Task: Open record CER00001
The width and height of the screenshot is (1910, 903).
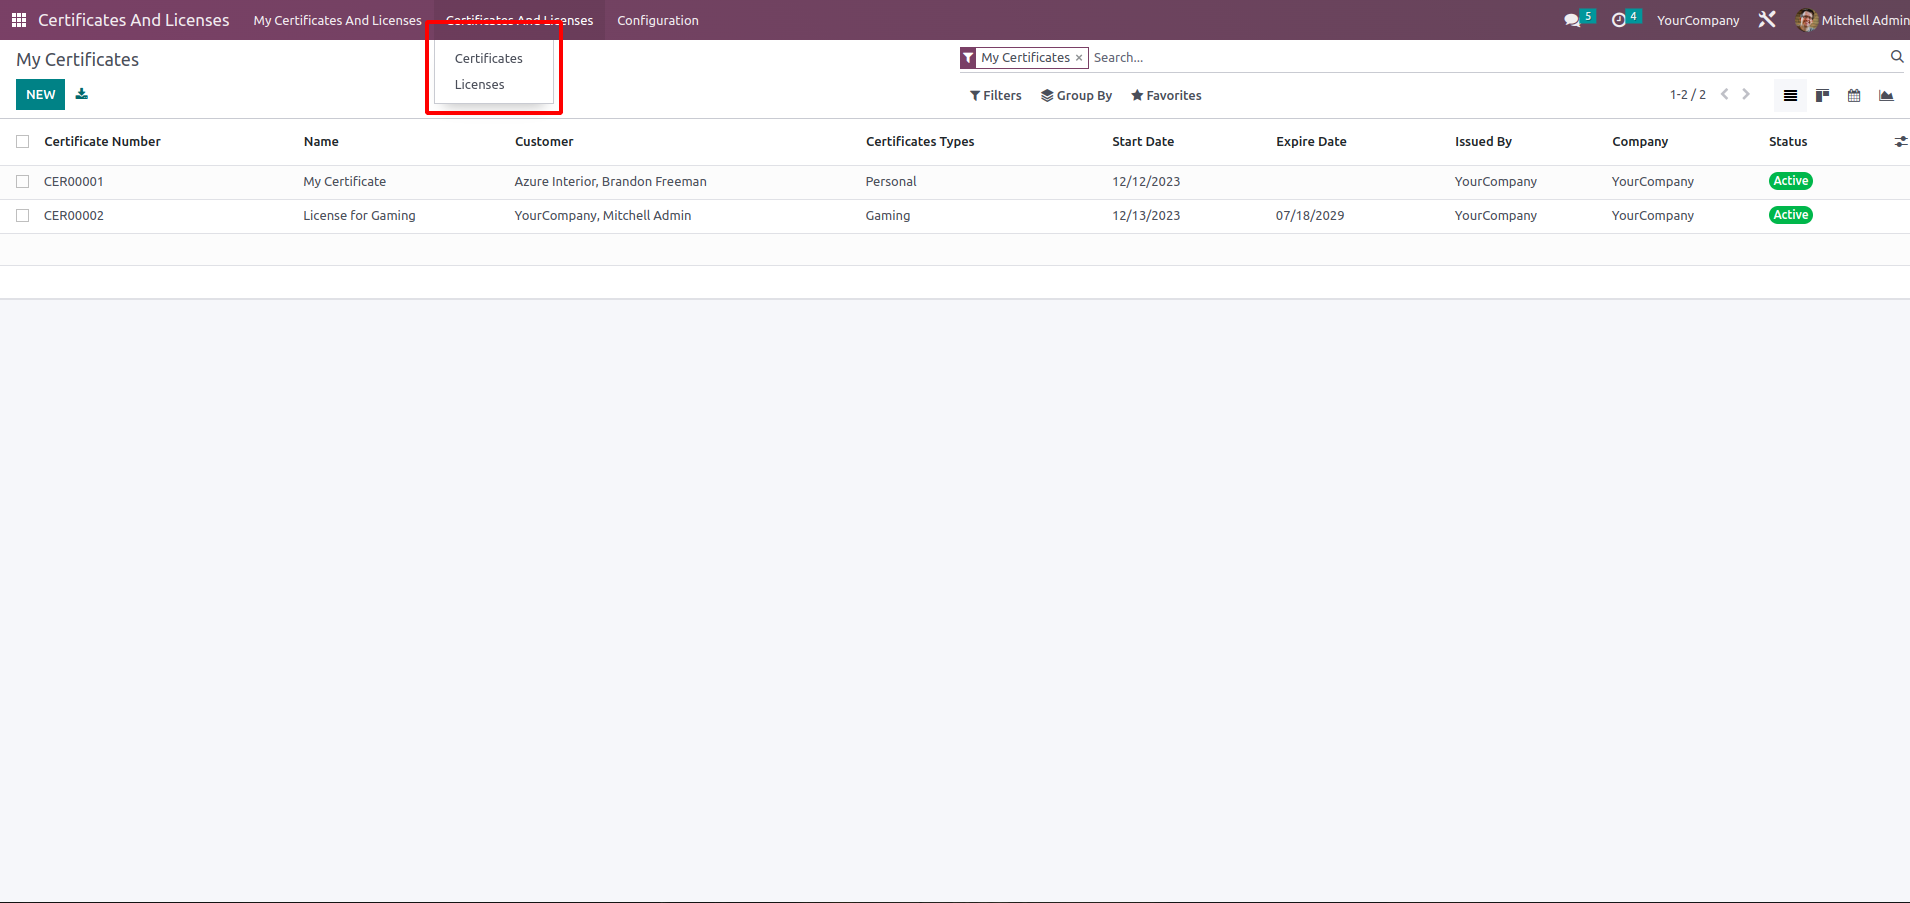Action: 74,182
